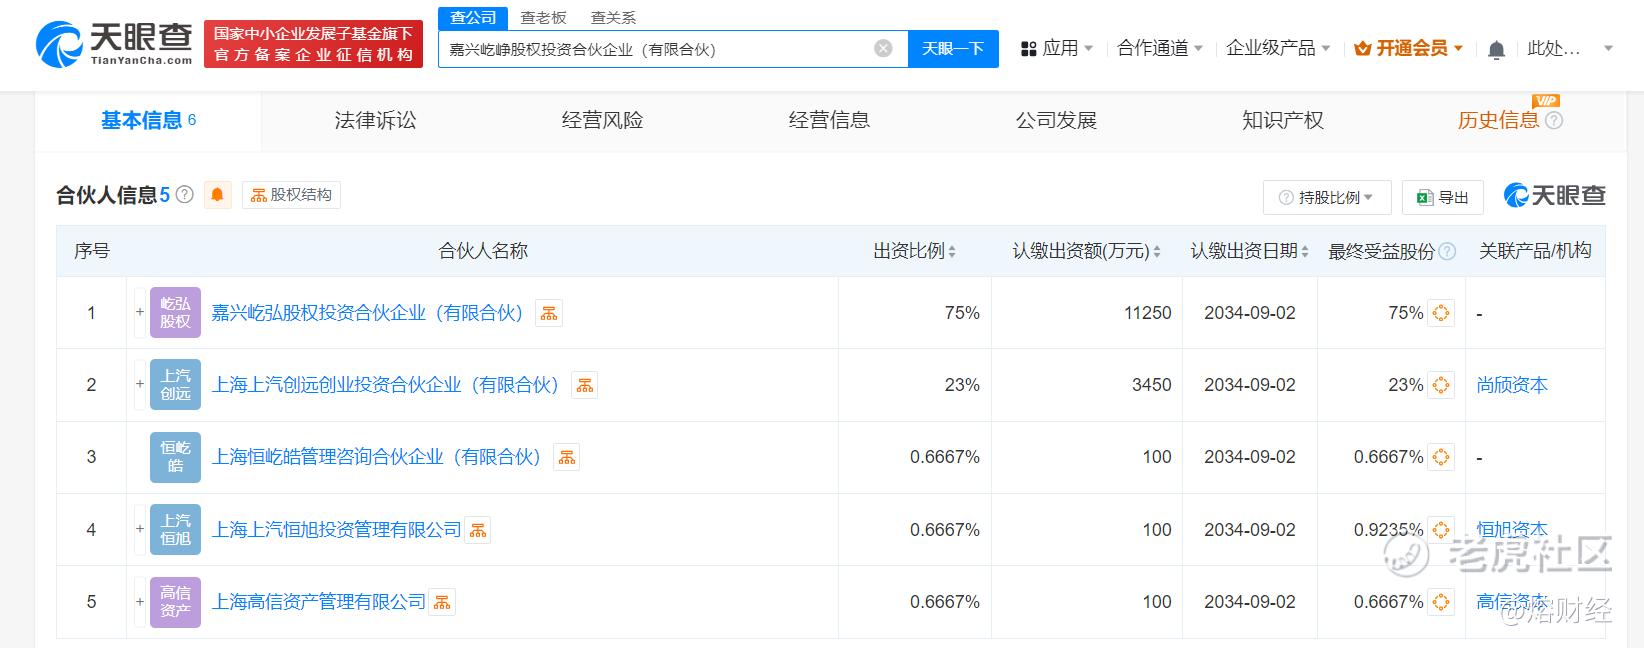
Task: Expand the 上海上汽创远 row plus toggle
Action: coord(140,385)
